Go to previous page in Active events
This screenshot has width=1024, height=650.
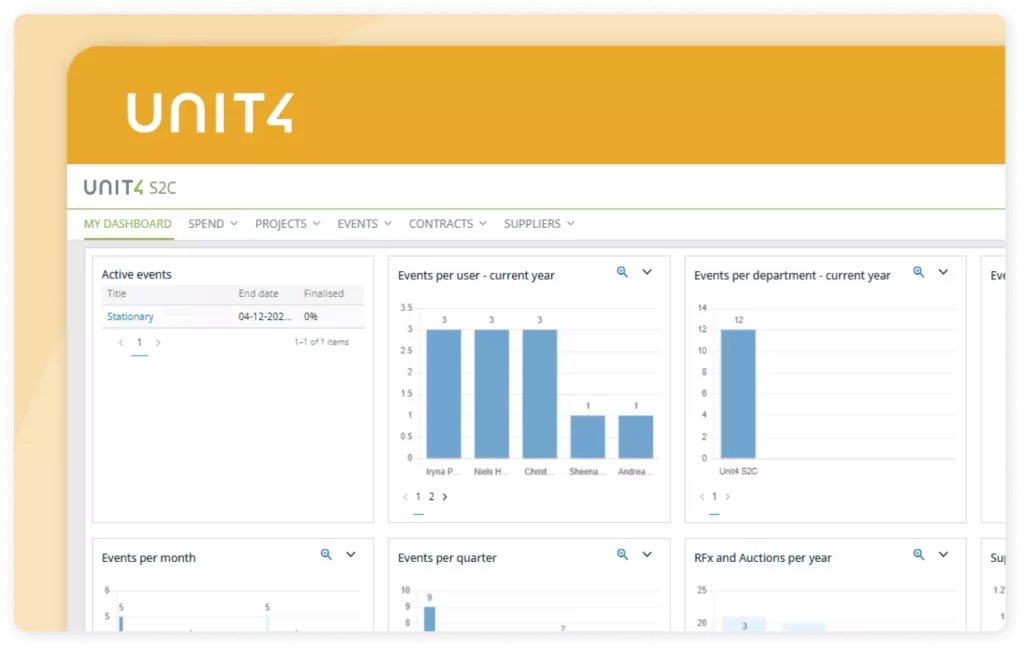click(121, 342)
